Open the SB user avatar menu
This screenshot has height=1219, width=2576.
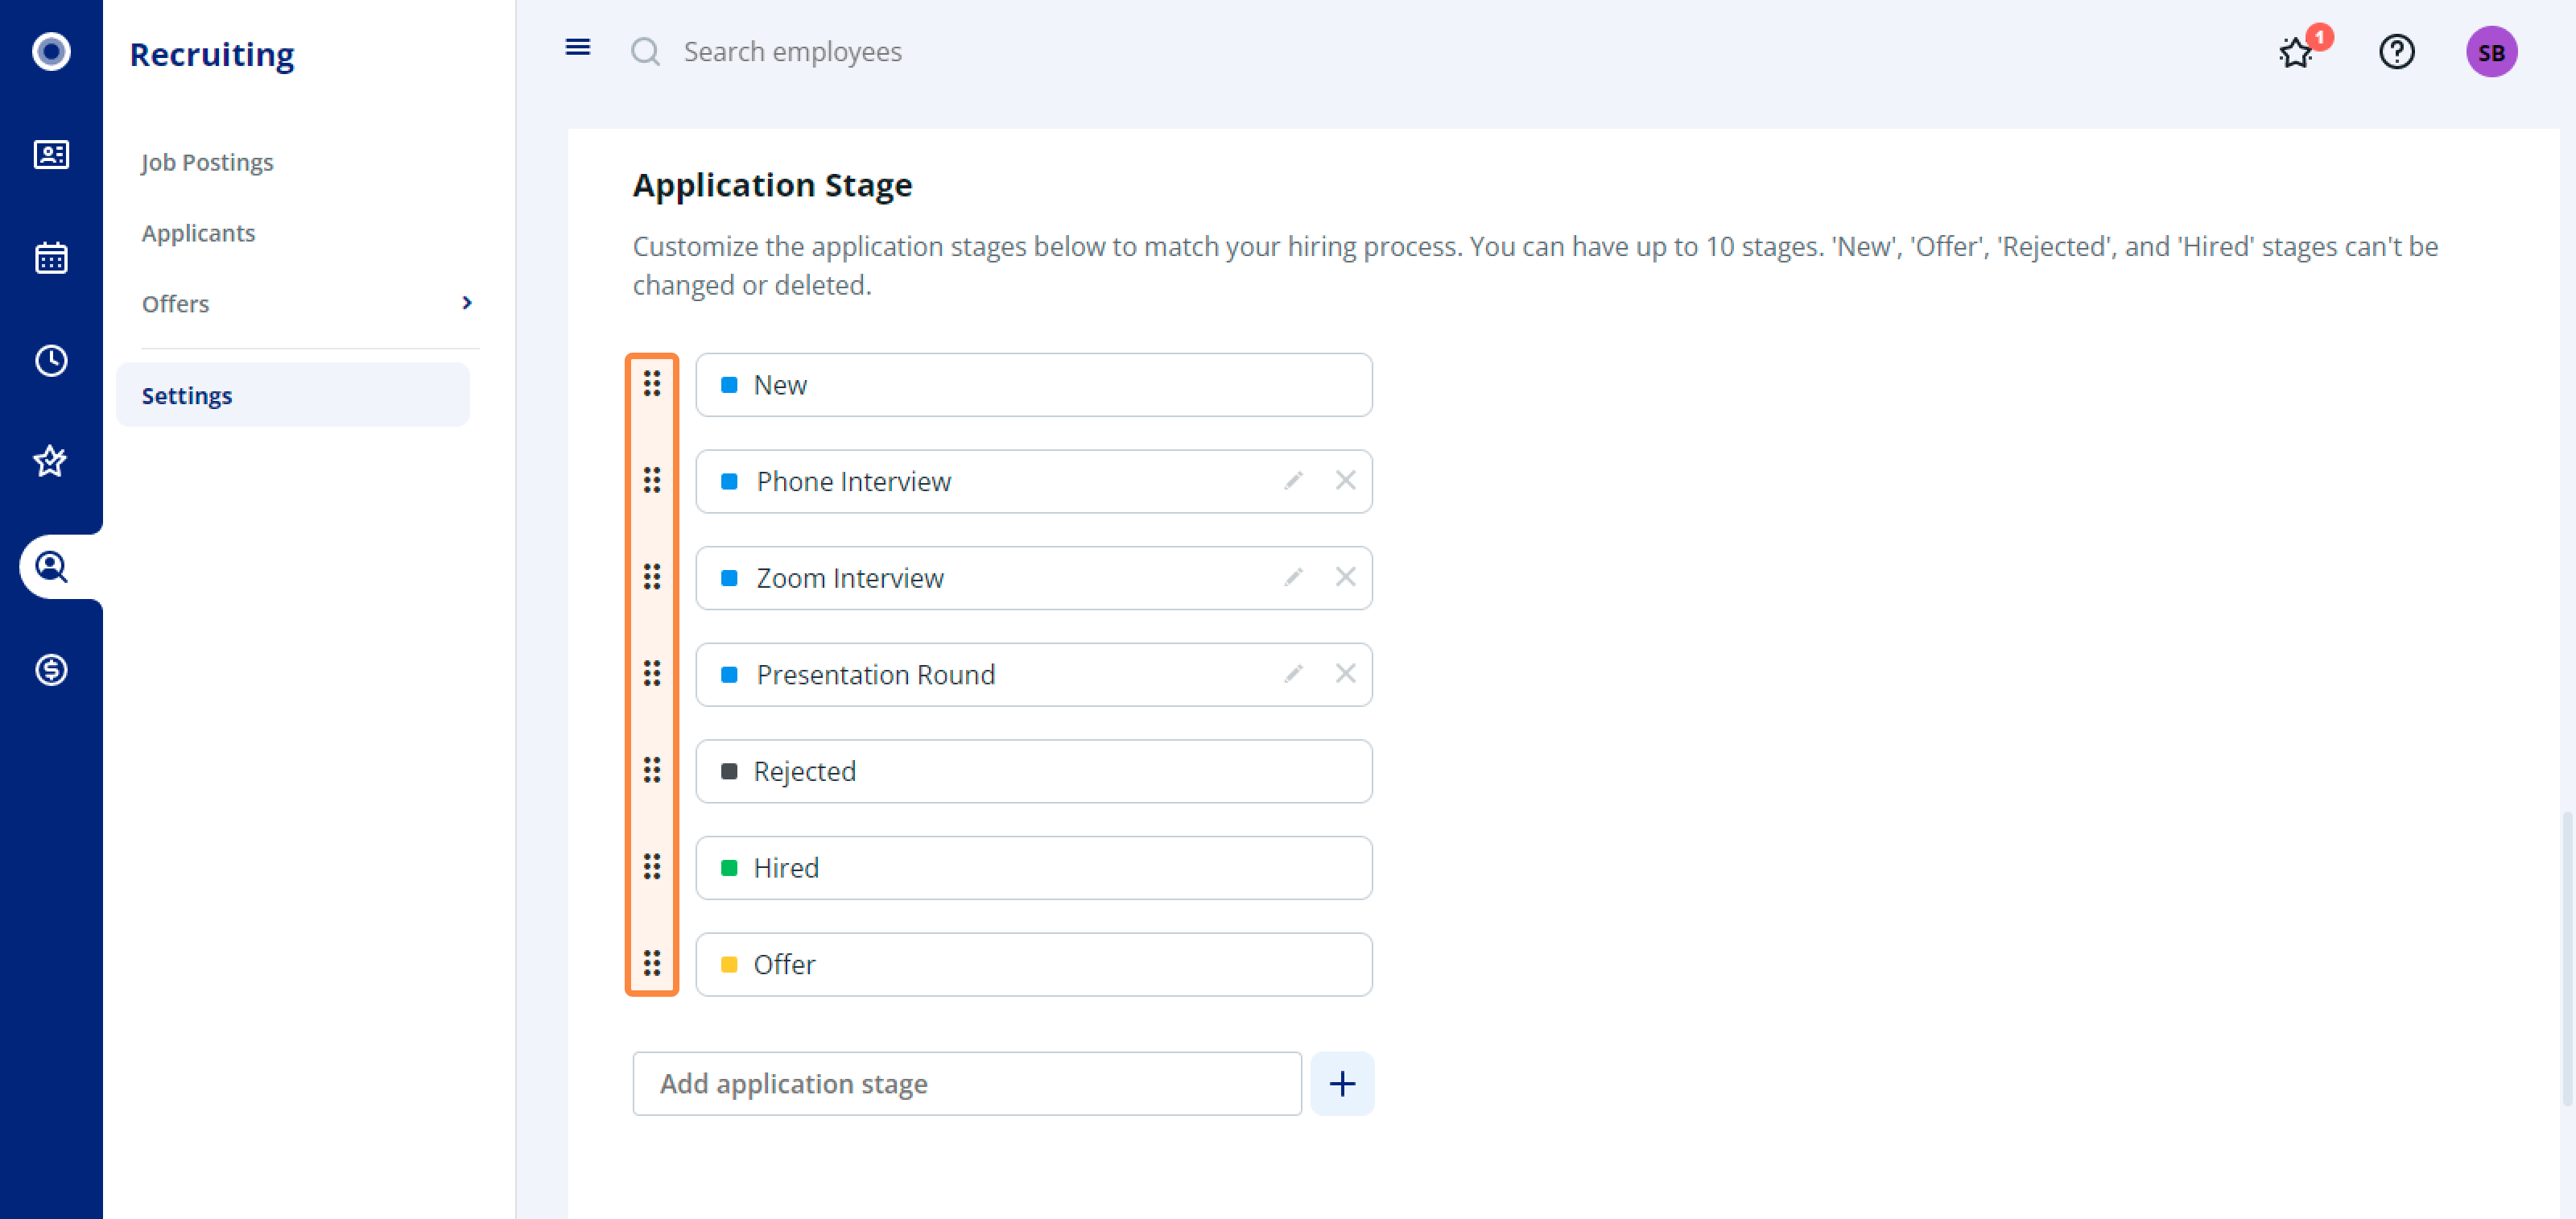coord(2491,52)
